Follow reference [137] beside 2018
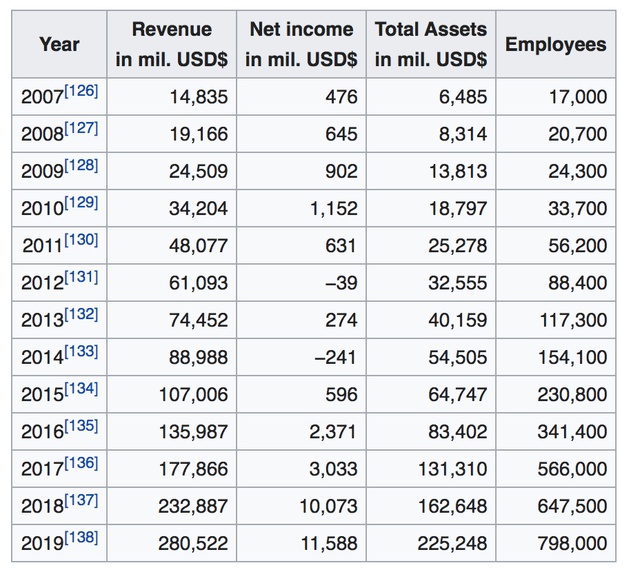Screen dimensions: 640x572 click(x=81, y=500)
